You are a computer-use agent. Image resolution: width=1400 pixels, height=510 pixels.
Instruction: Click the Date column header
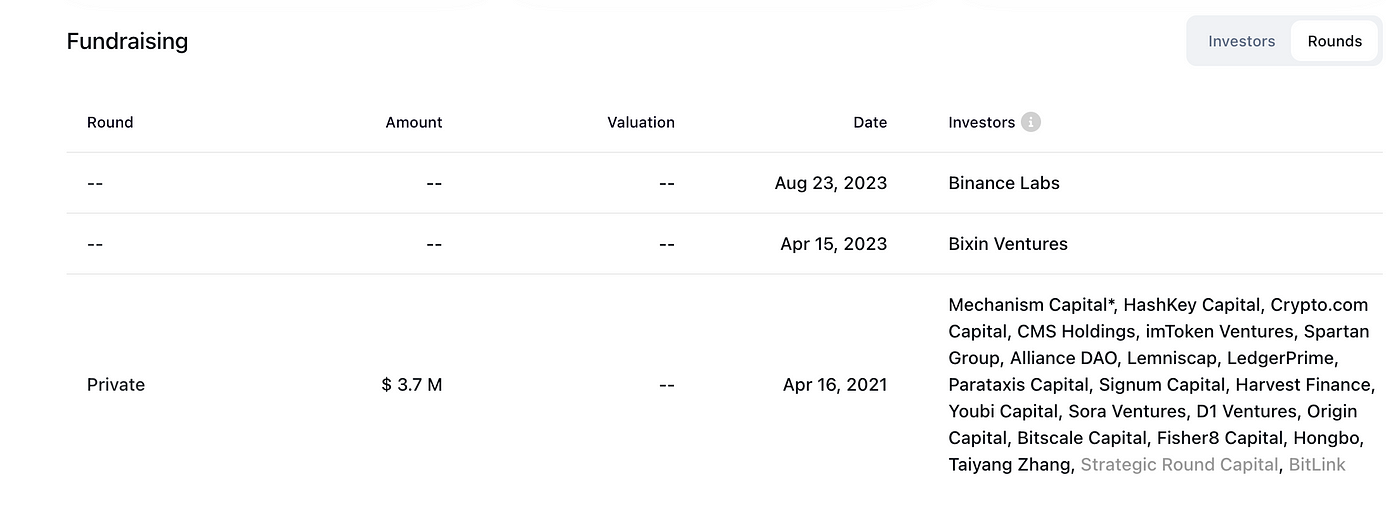click(870, 122)
